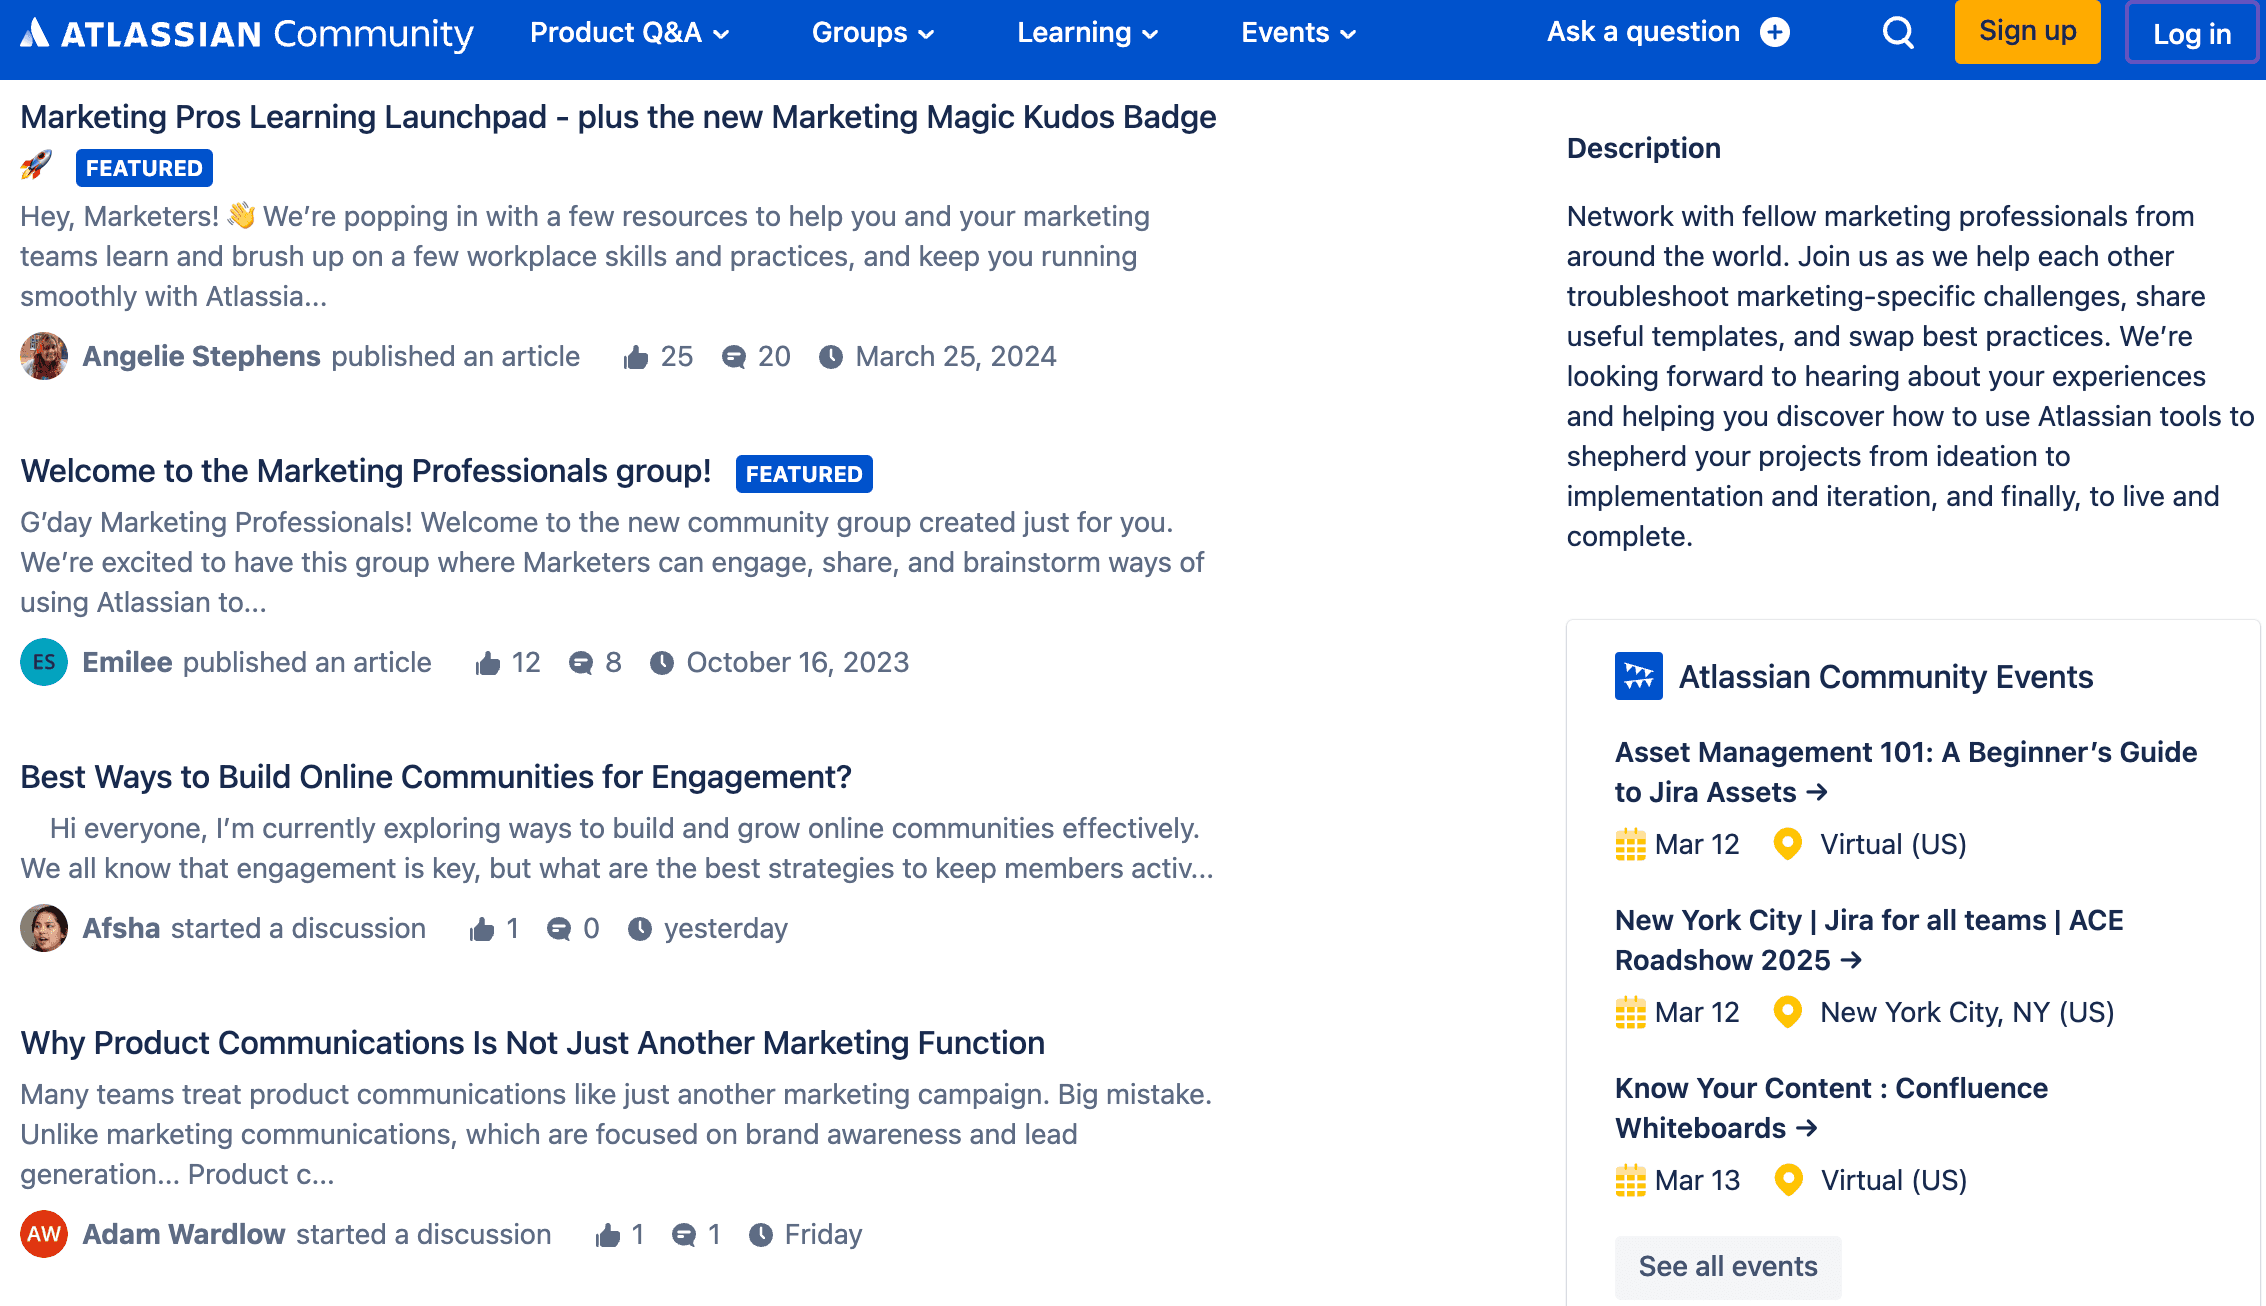Expand the Events dropdown
The width and height of the screenshot is (2266, 1306).
1297,32
